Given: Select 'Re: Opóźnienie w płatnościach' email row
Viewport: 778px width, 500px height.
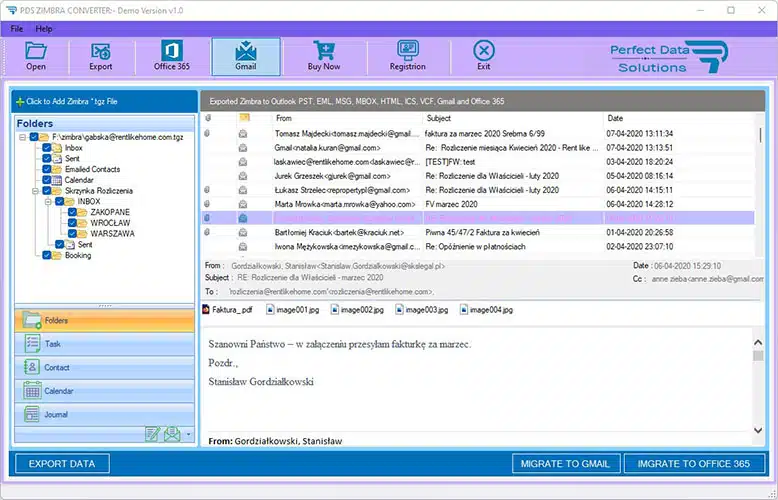Looking at the screenshot, I should coord(478,247).
